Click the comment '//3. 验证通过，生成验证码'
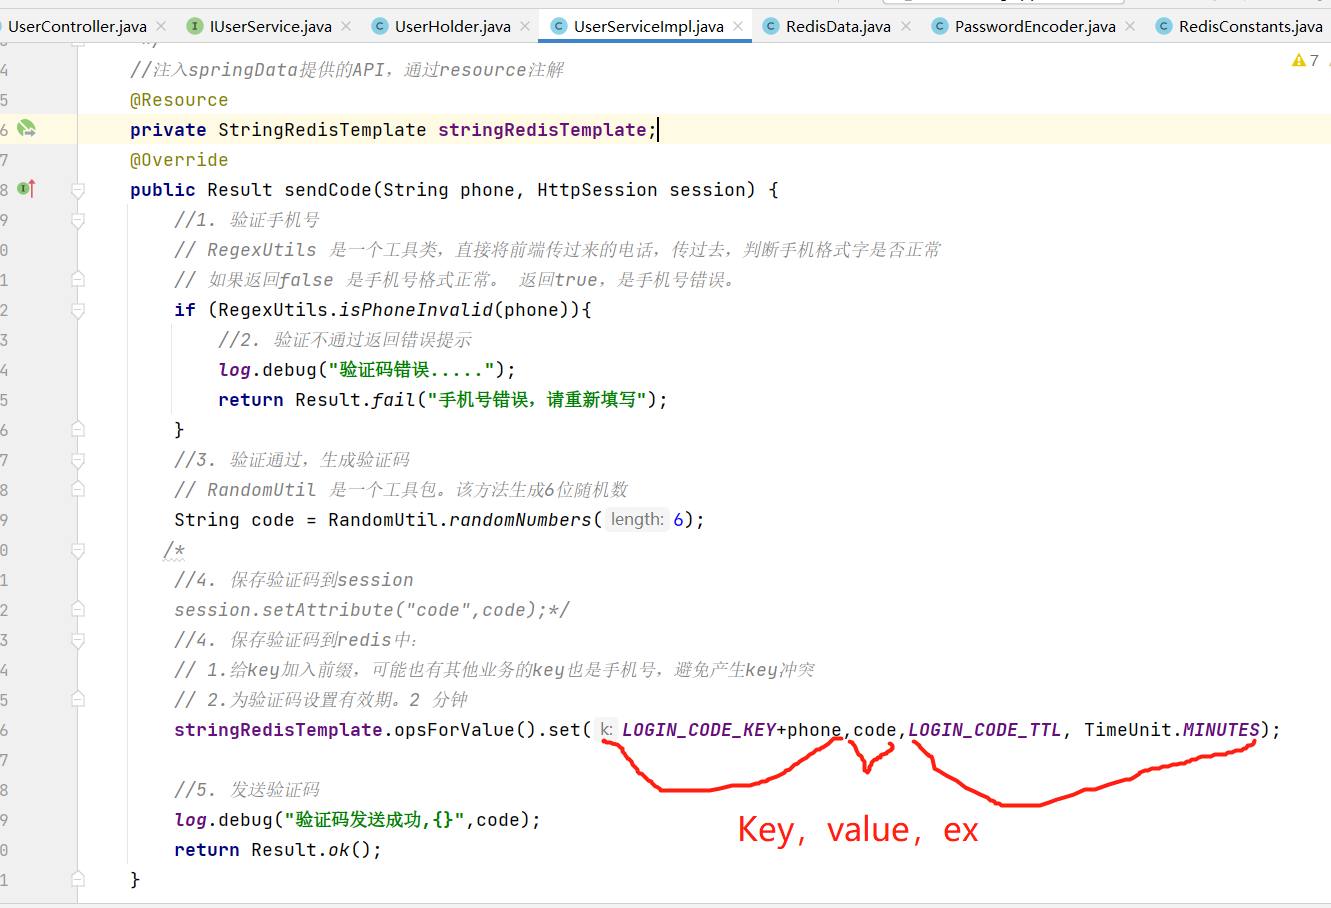Viewport: 1331px width, 908px height. point(292,460)
